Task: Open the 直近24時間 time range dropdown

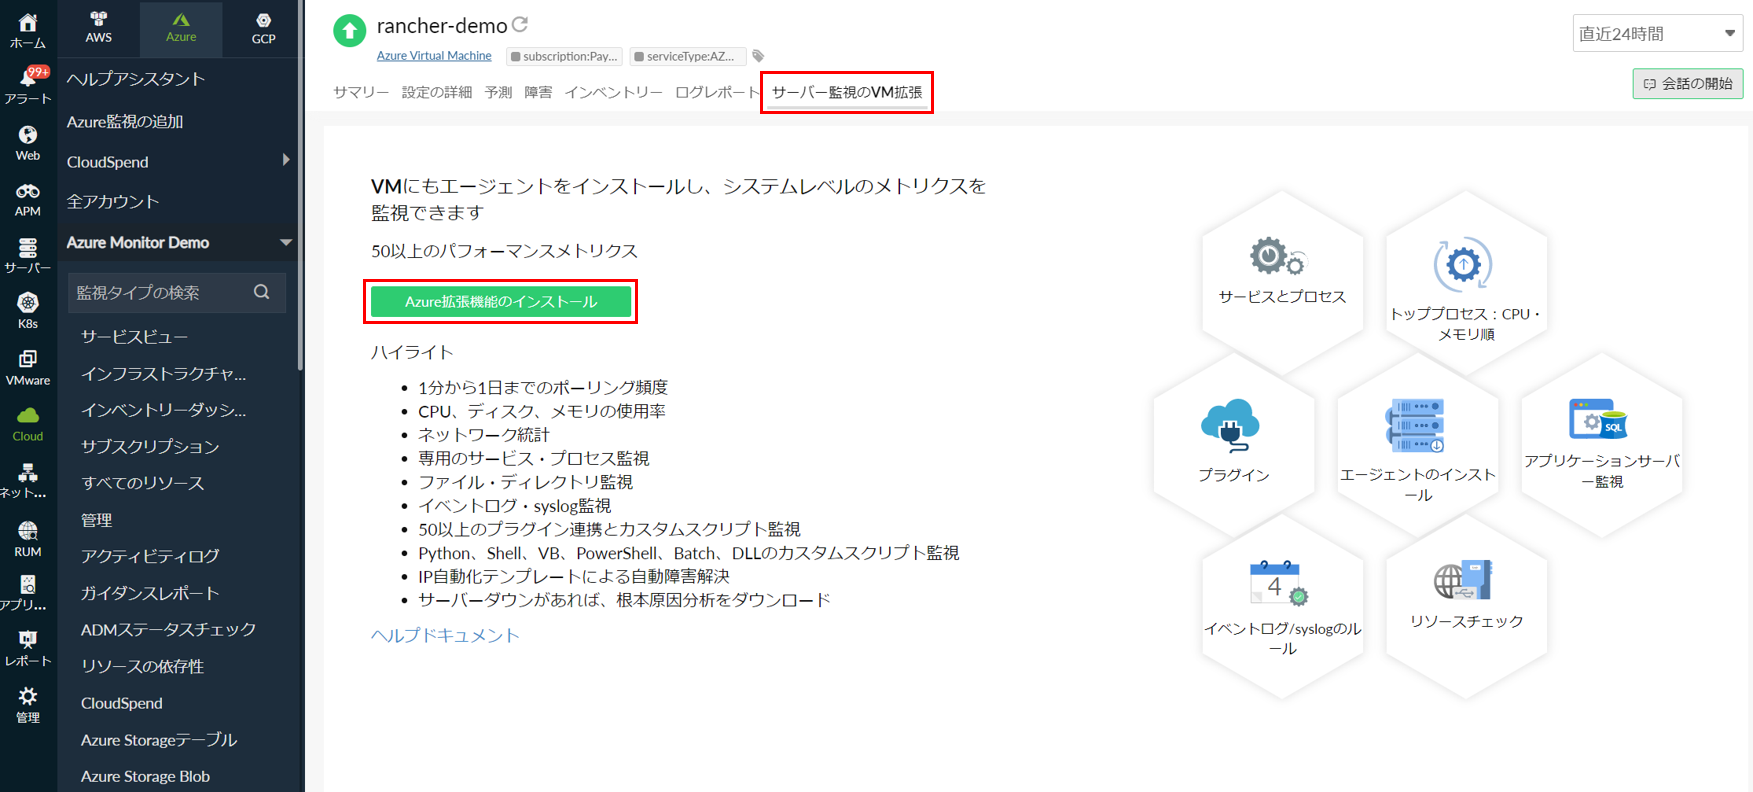Action: click(x=1657, y=33)
